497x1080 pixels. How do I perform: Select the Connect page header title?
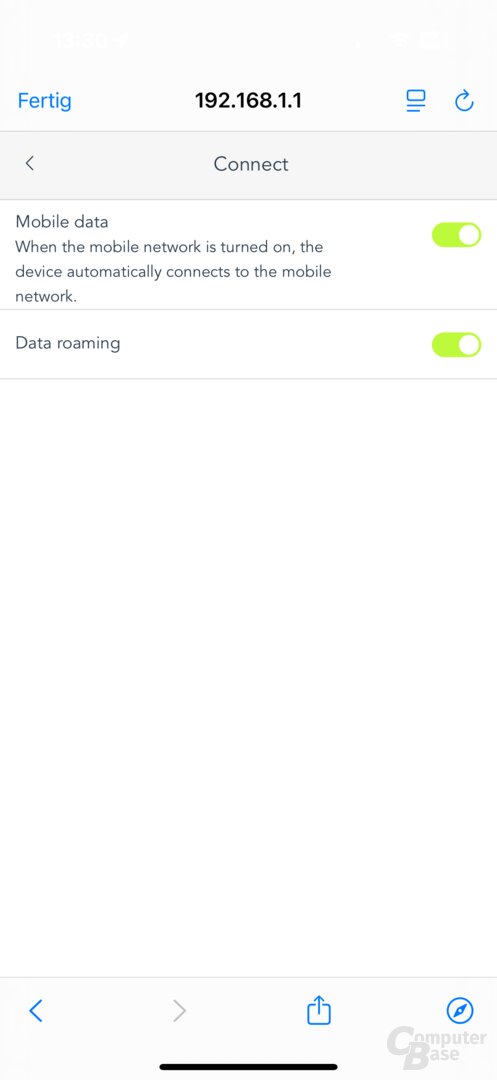point(251,164)
